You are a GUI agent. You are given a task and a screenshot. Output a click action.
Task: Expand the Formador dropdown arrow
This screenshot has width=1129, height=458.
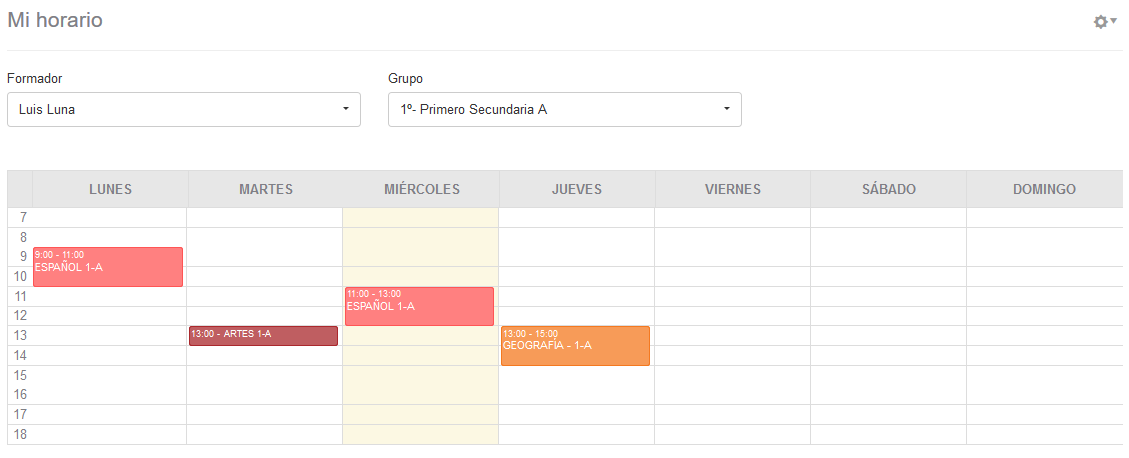[345, 109]
